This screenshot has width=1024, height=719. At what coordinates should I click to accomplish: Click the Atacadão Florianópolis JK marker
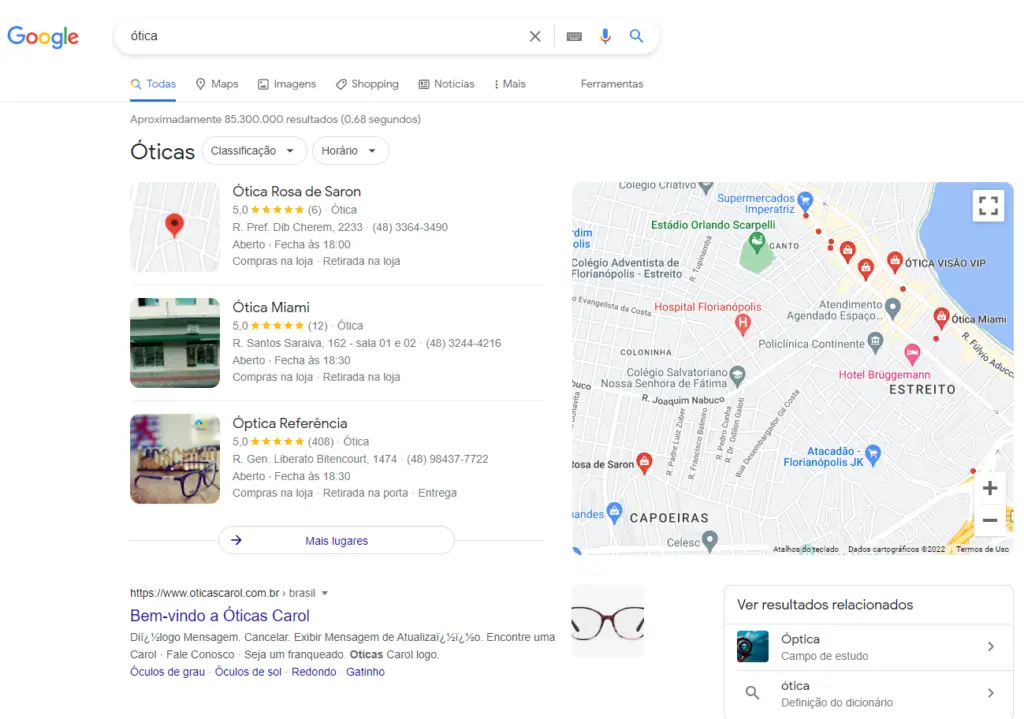(873, 453)
